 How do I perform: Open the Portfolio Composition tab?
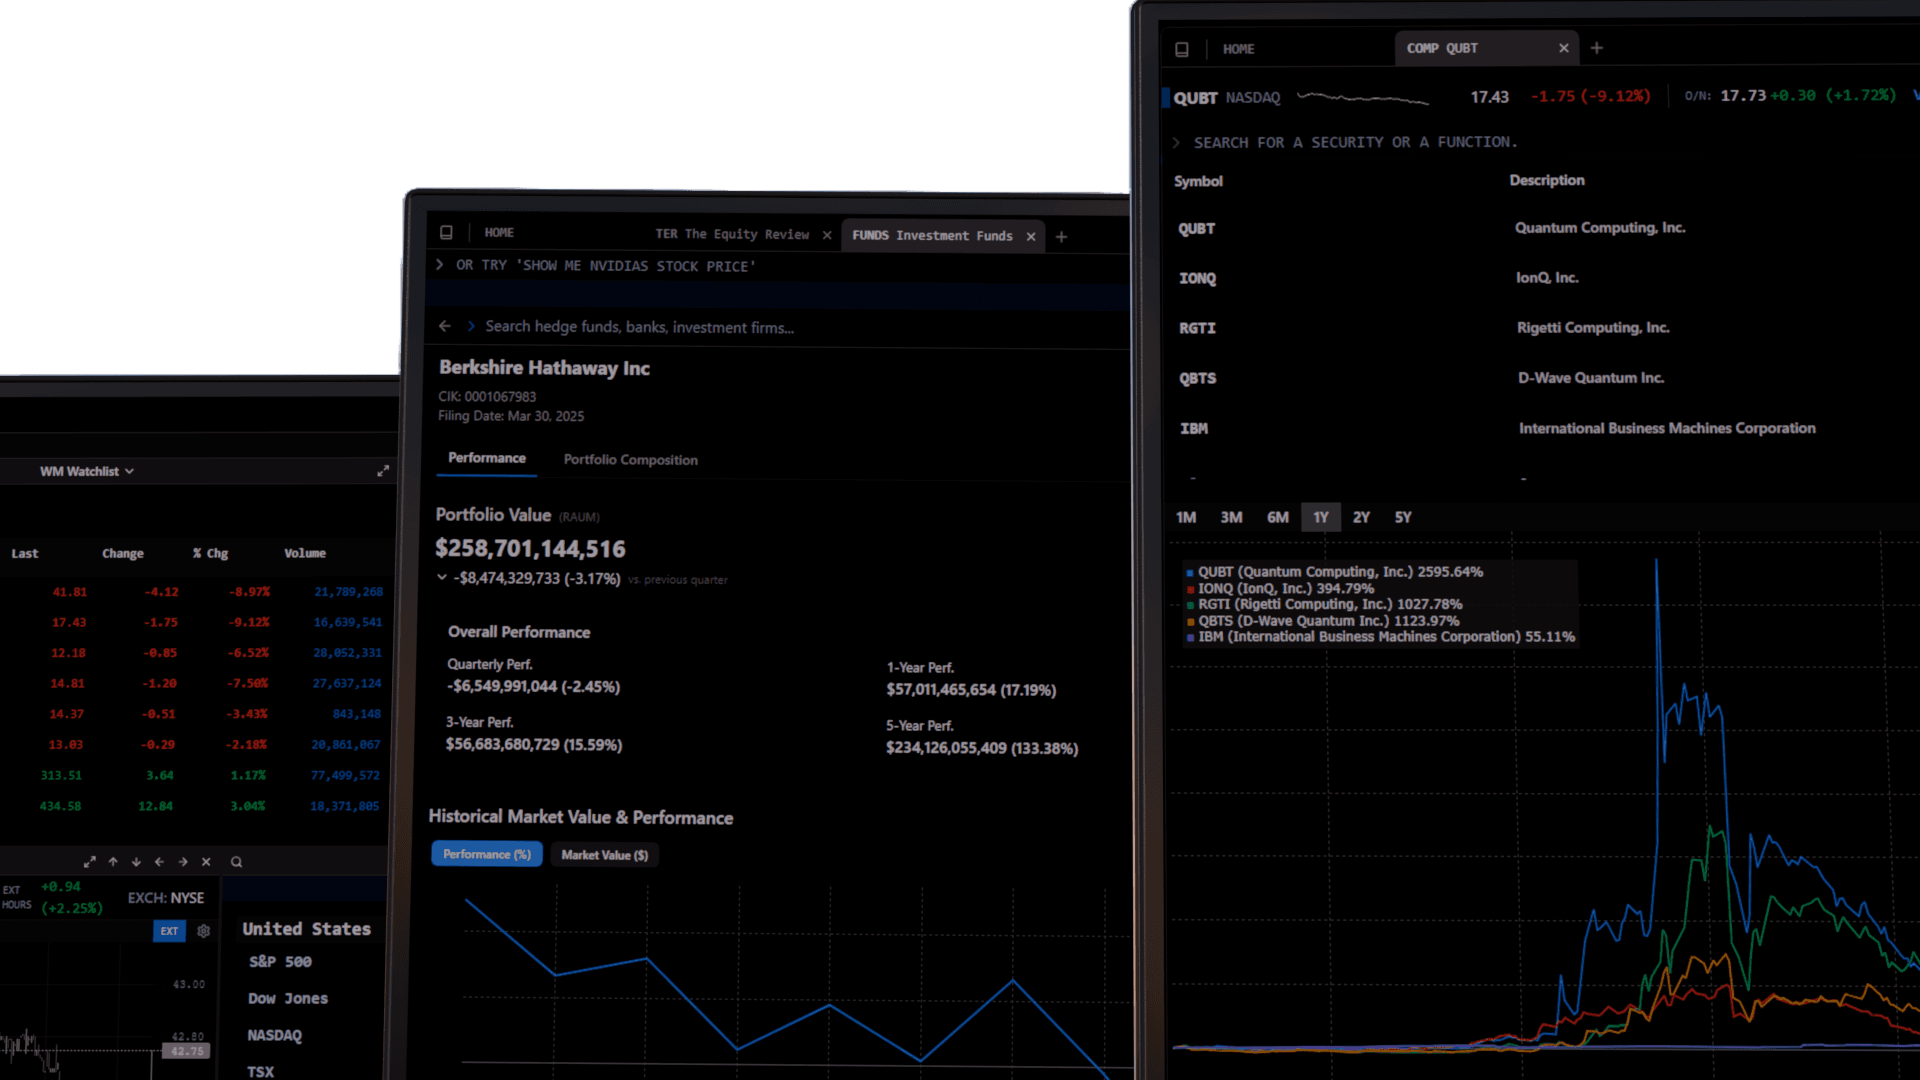pyautogui.click(x=631, y=460)
